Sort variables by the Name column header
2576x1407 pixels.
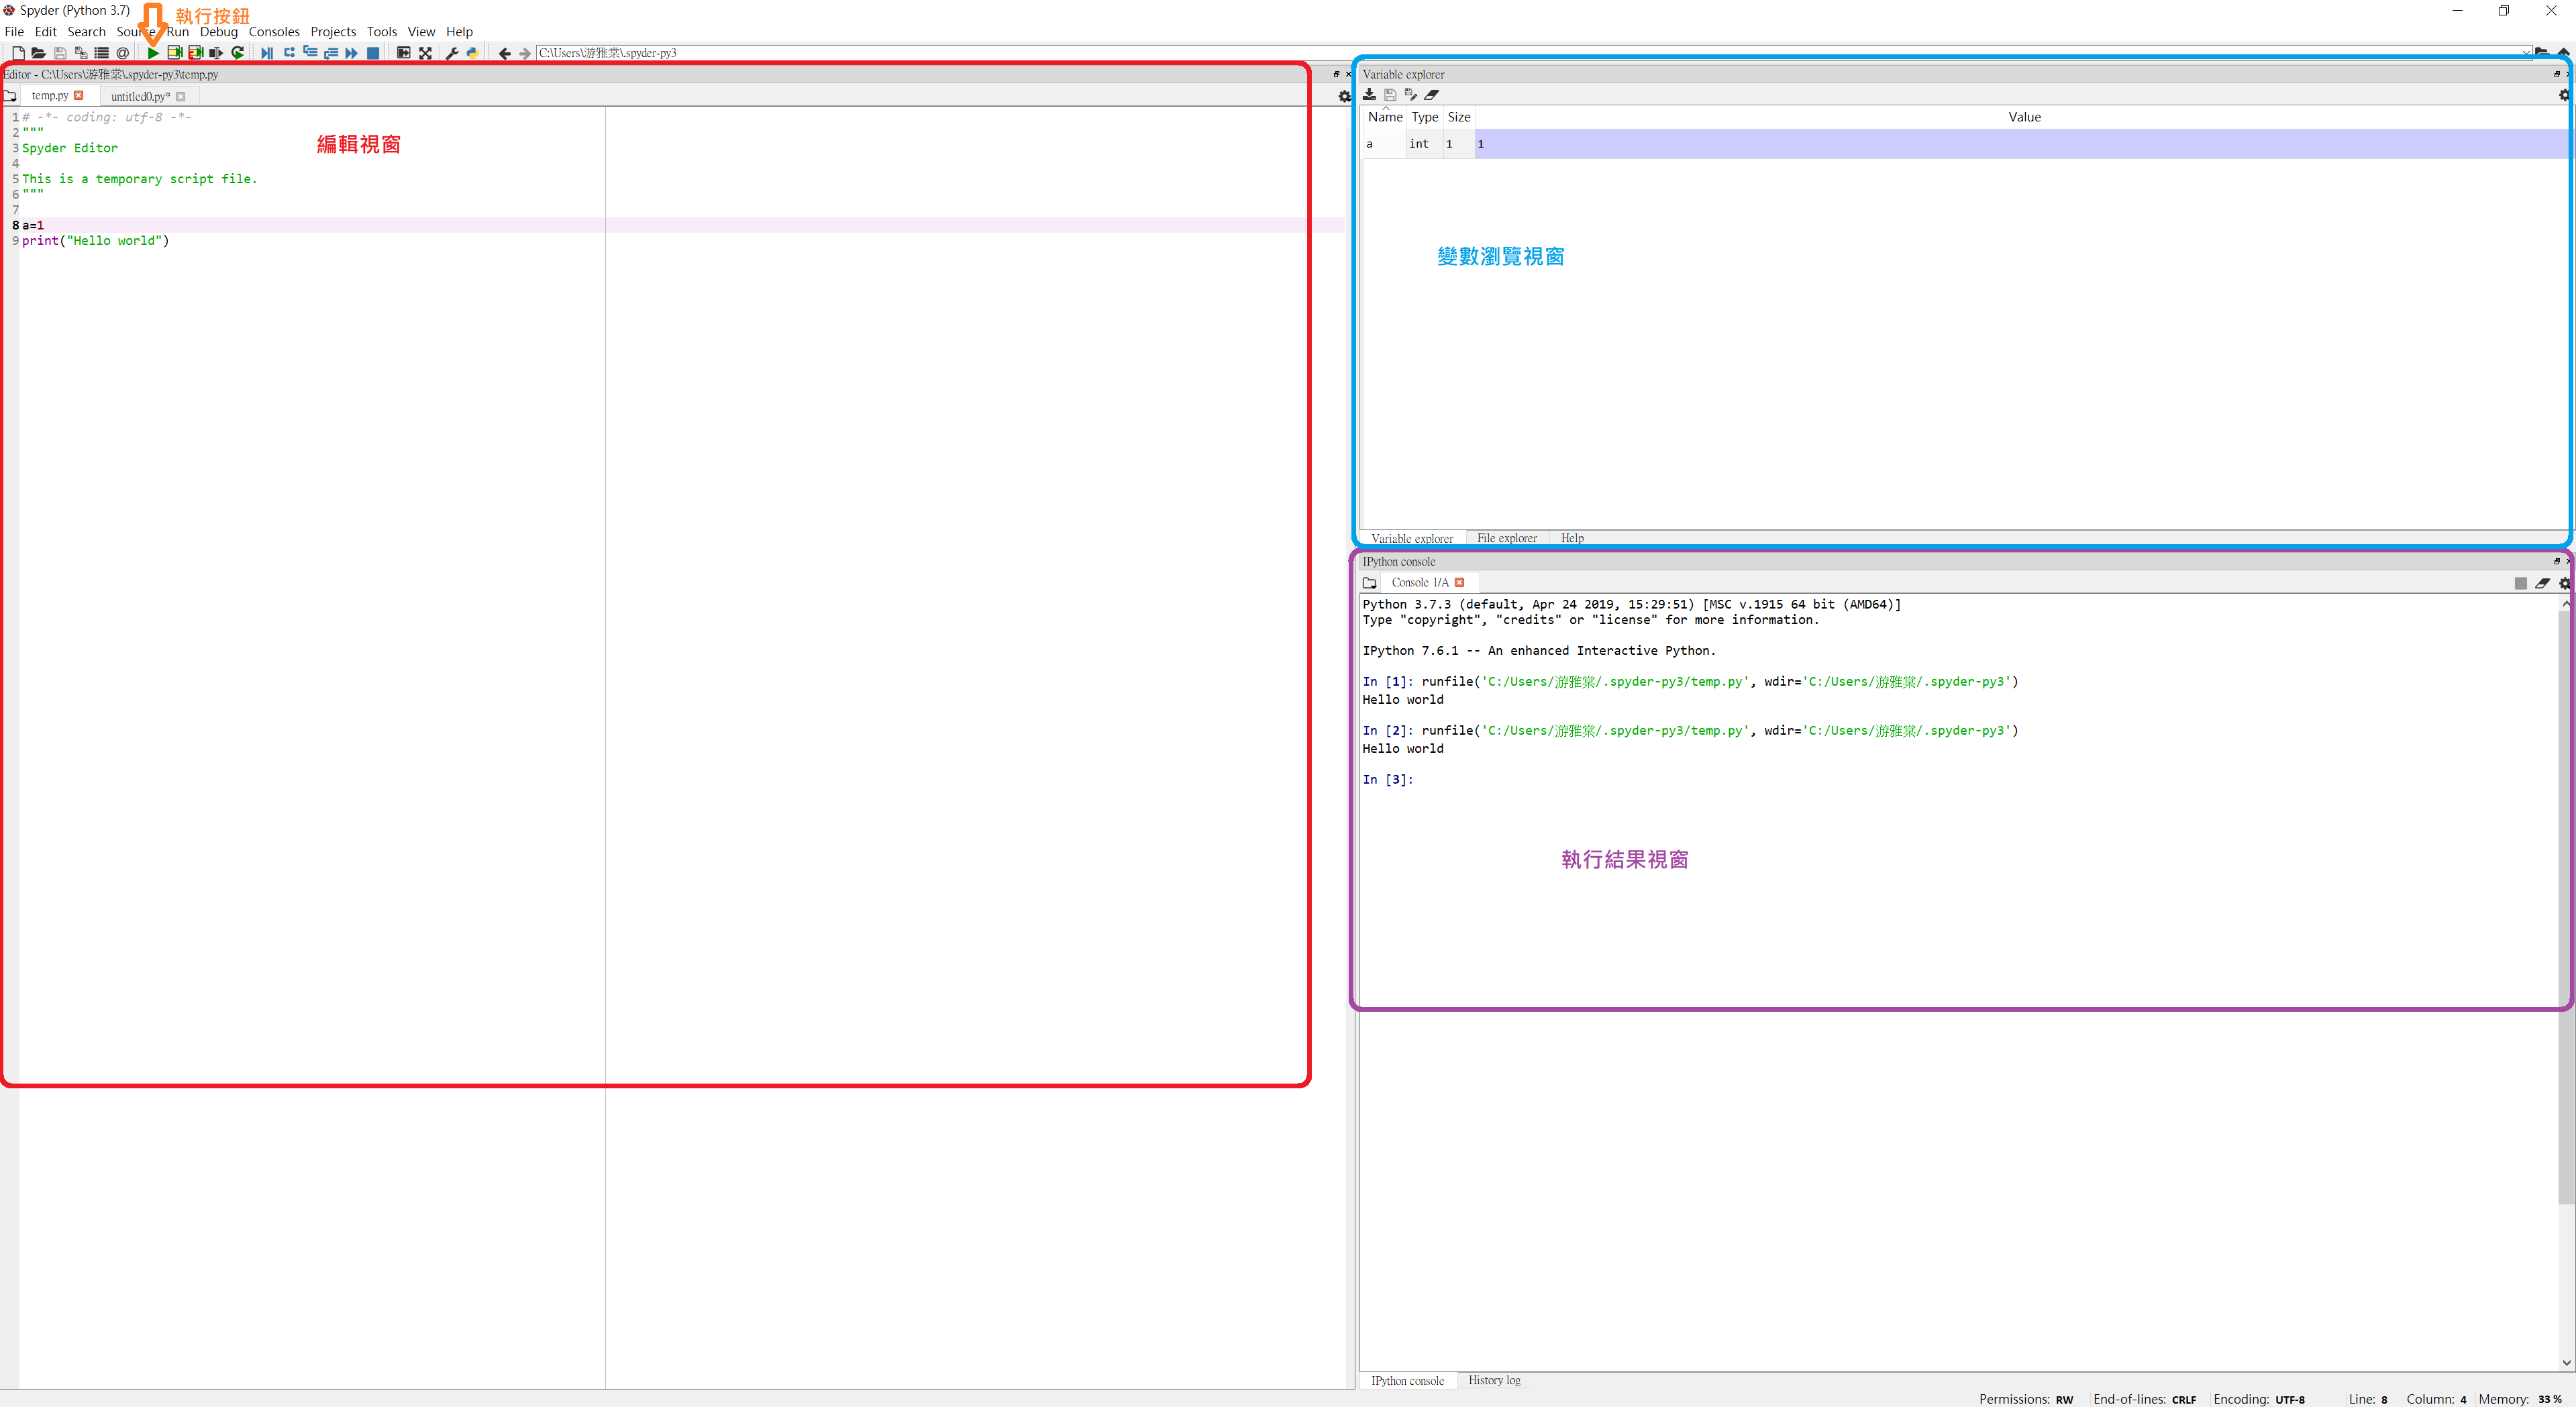1385,117
